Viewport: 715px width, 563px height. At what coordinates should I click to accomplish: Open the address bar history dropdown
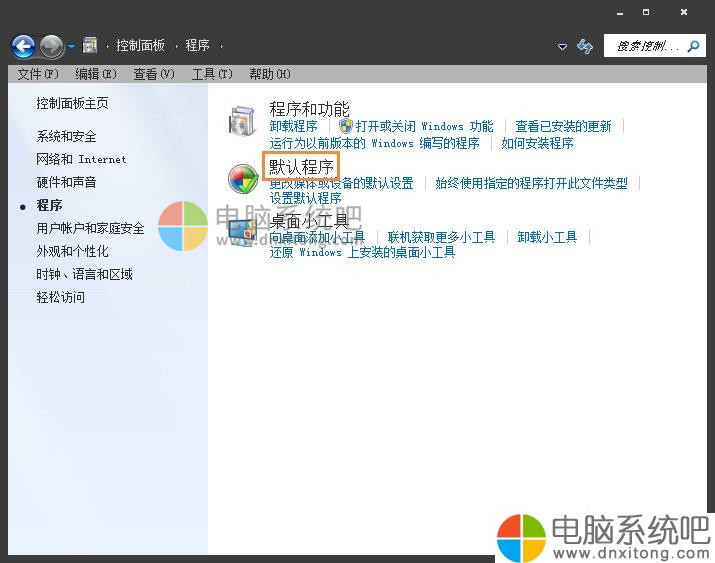pos(563,46)
